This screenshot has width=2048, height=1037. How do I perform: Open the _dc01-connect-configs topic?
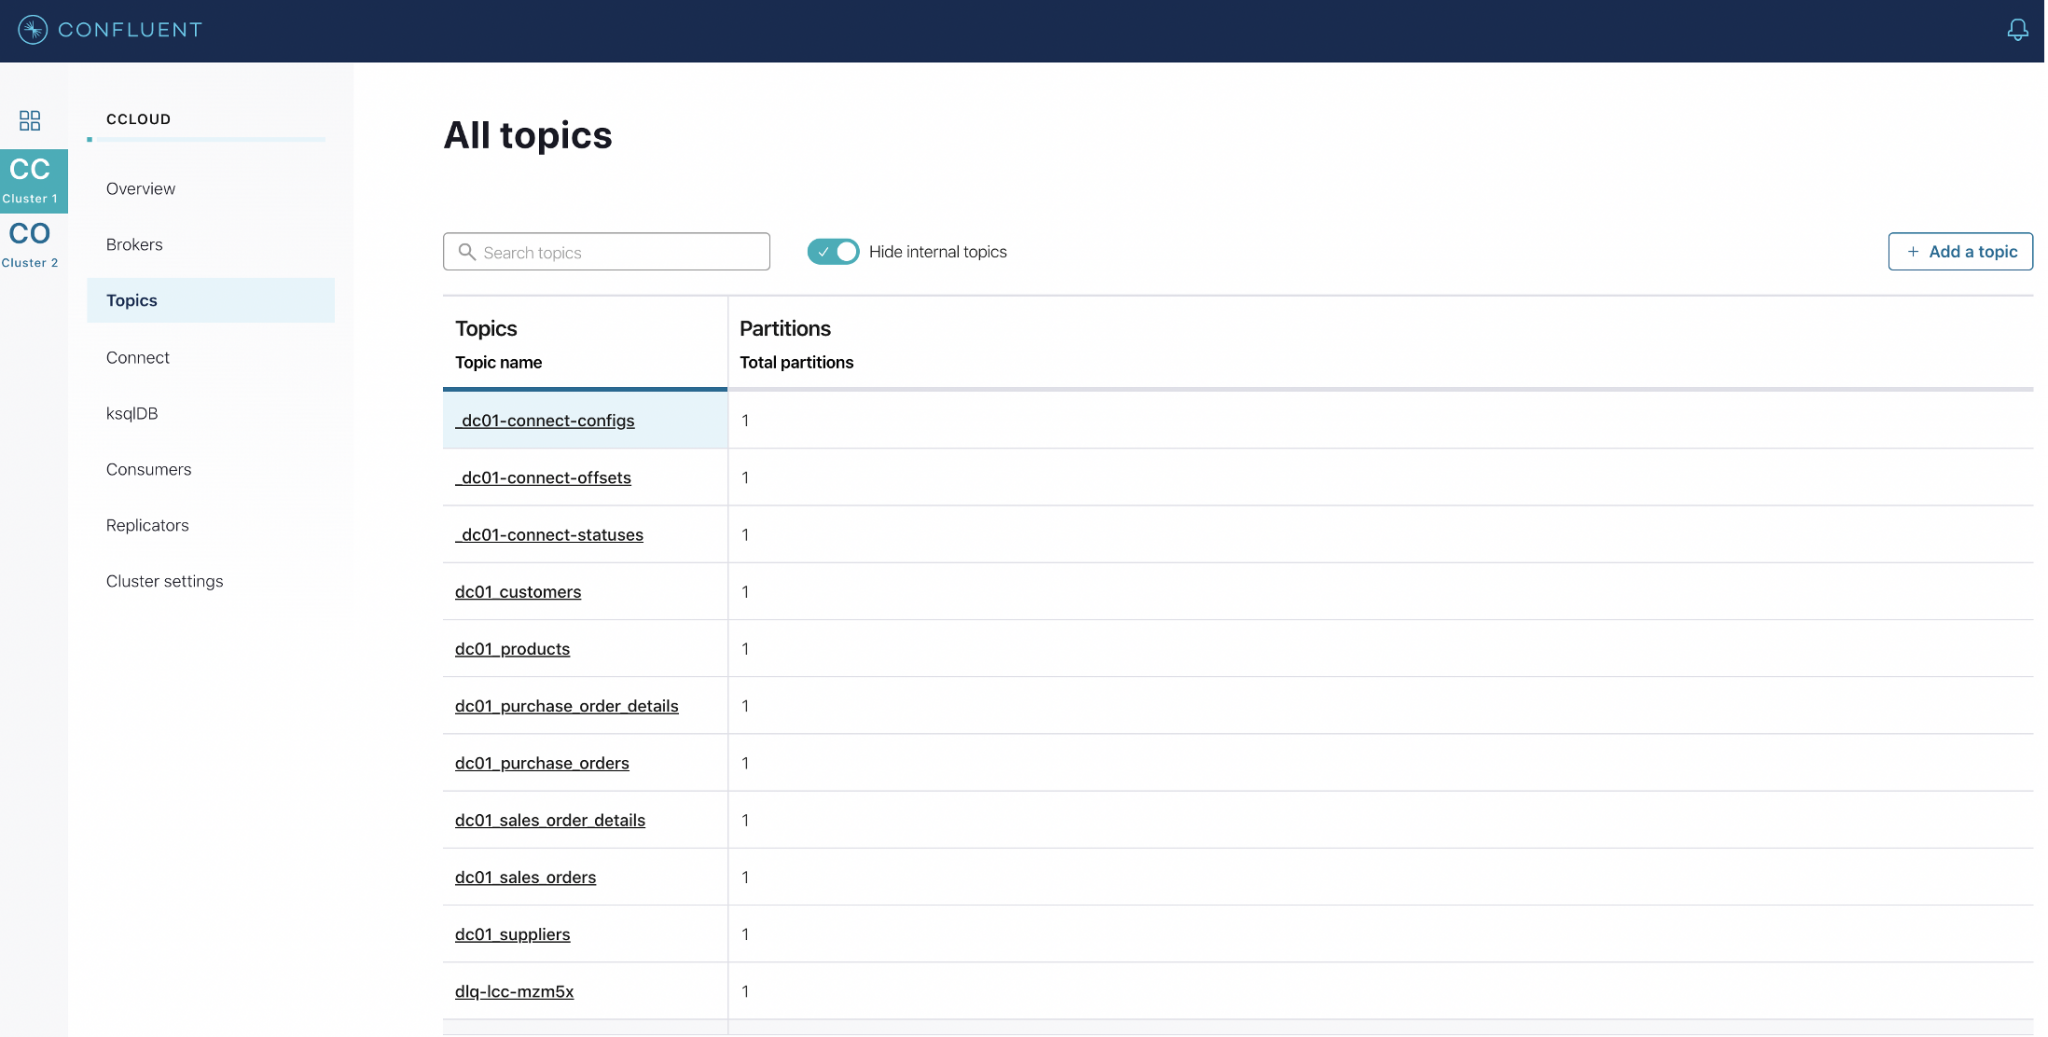pyautogui.click(x=545, y=421)
